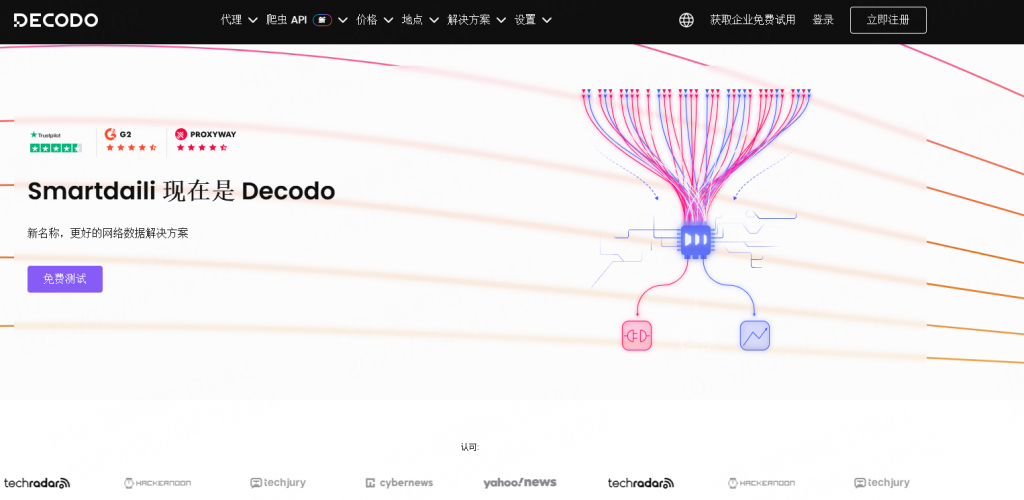The width and height of the screenshot is (1024, 500).
Task: Click the cybernews logo
Action: tap(399, 483)
